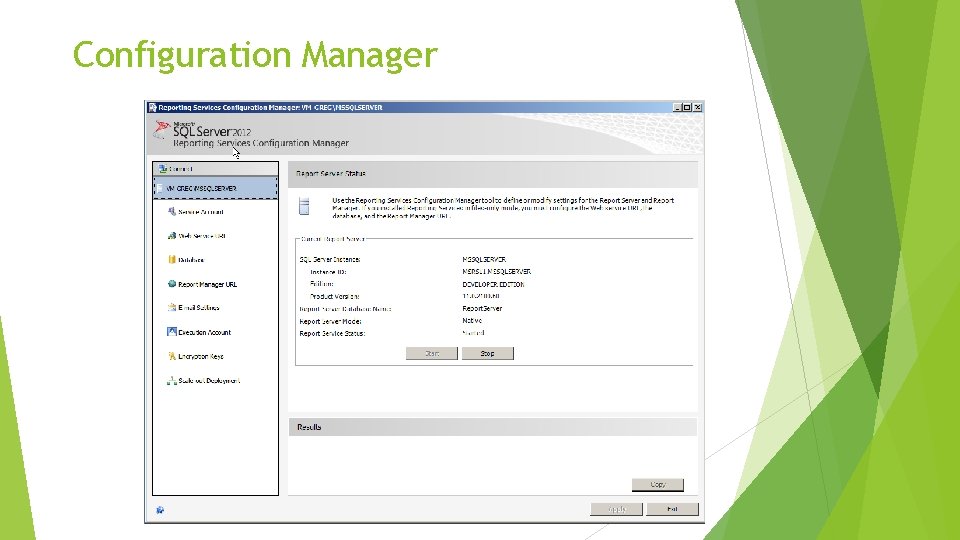Click the Connect icon in sidebar

point(162,168)
